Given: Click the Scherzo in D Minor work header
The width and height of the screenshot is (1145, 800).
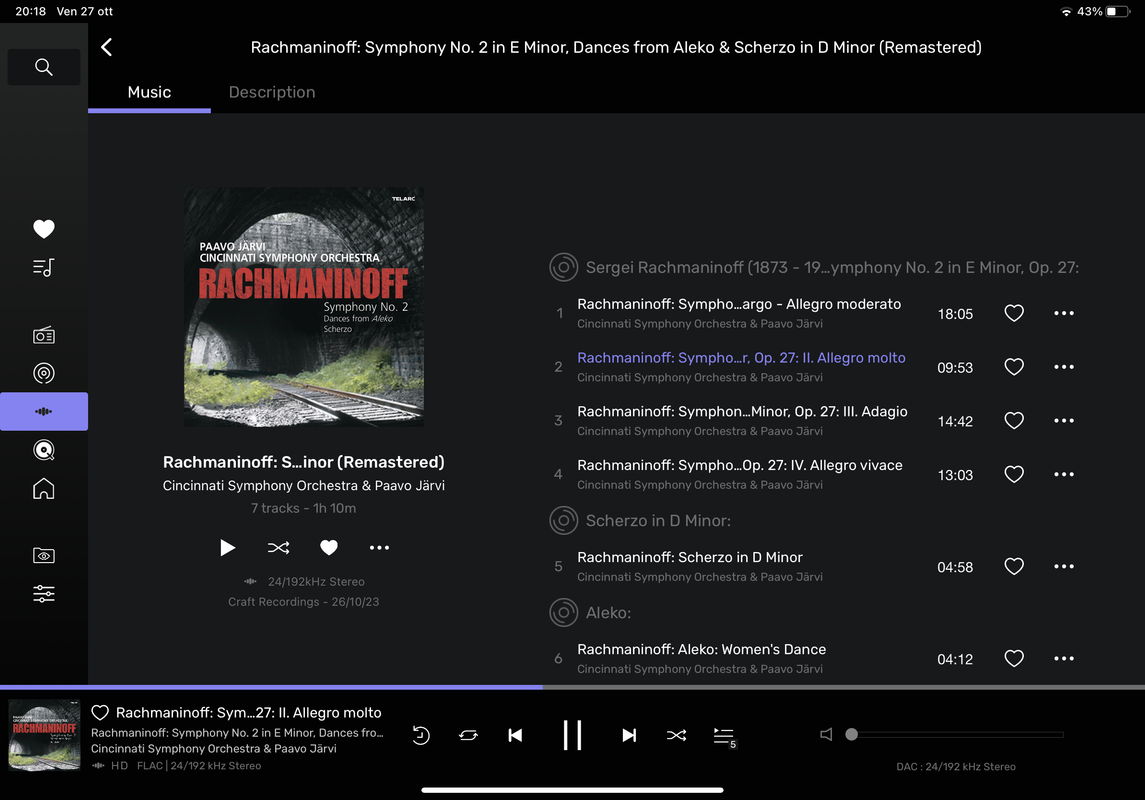Looking at the screenshot, I should tap(640, 520).
